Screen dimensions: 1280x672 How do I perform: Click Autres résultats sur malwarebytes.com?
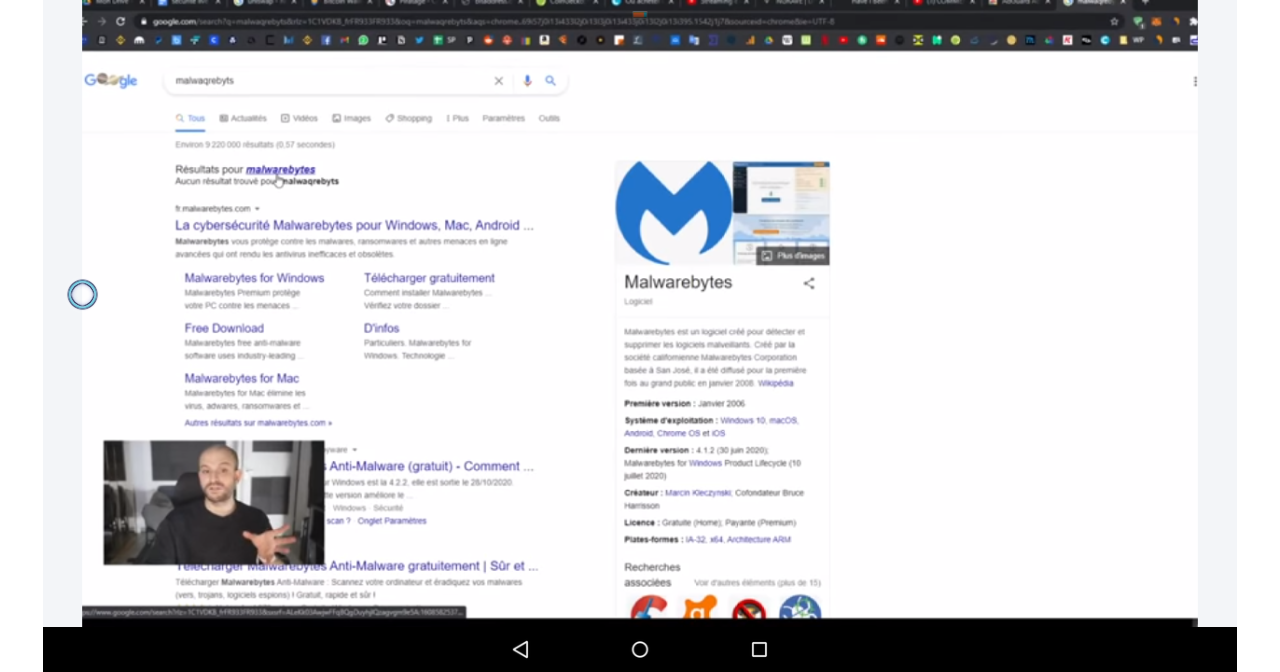[258, 423]
